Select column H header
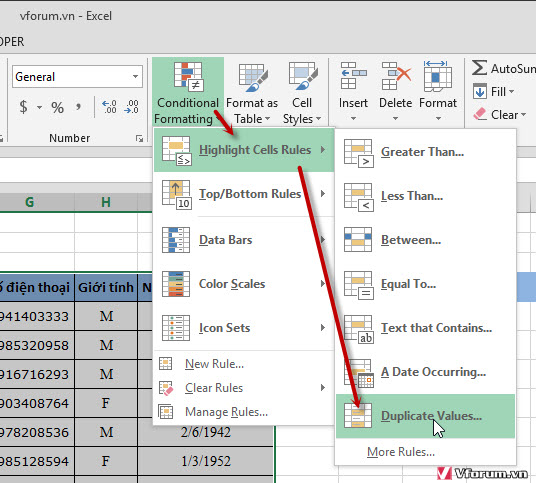Image resolution: width=536 pixels, height=483 pixels. tap(106, 202)
